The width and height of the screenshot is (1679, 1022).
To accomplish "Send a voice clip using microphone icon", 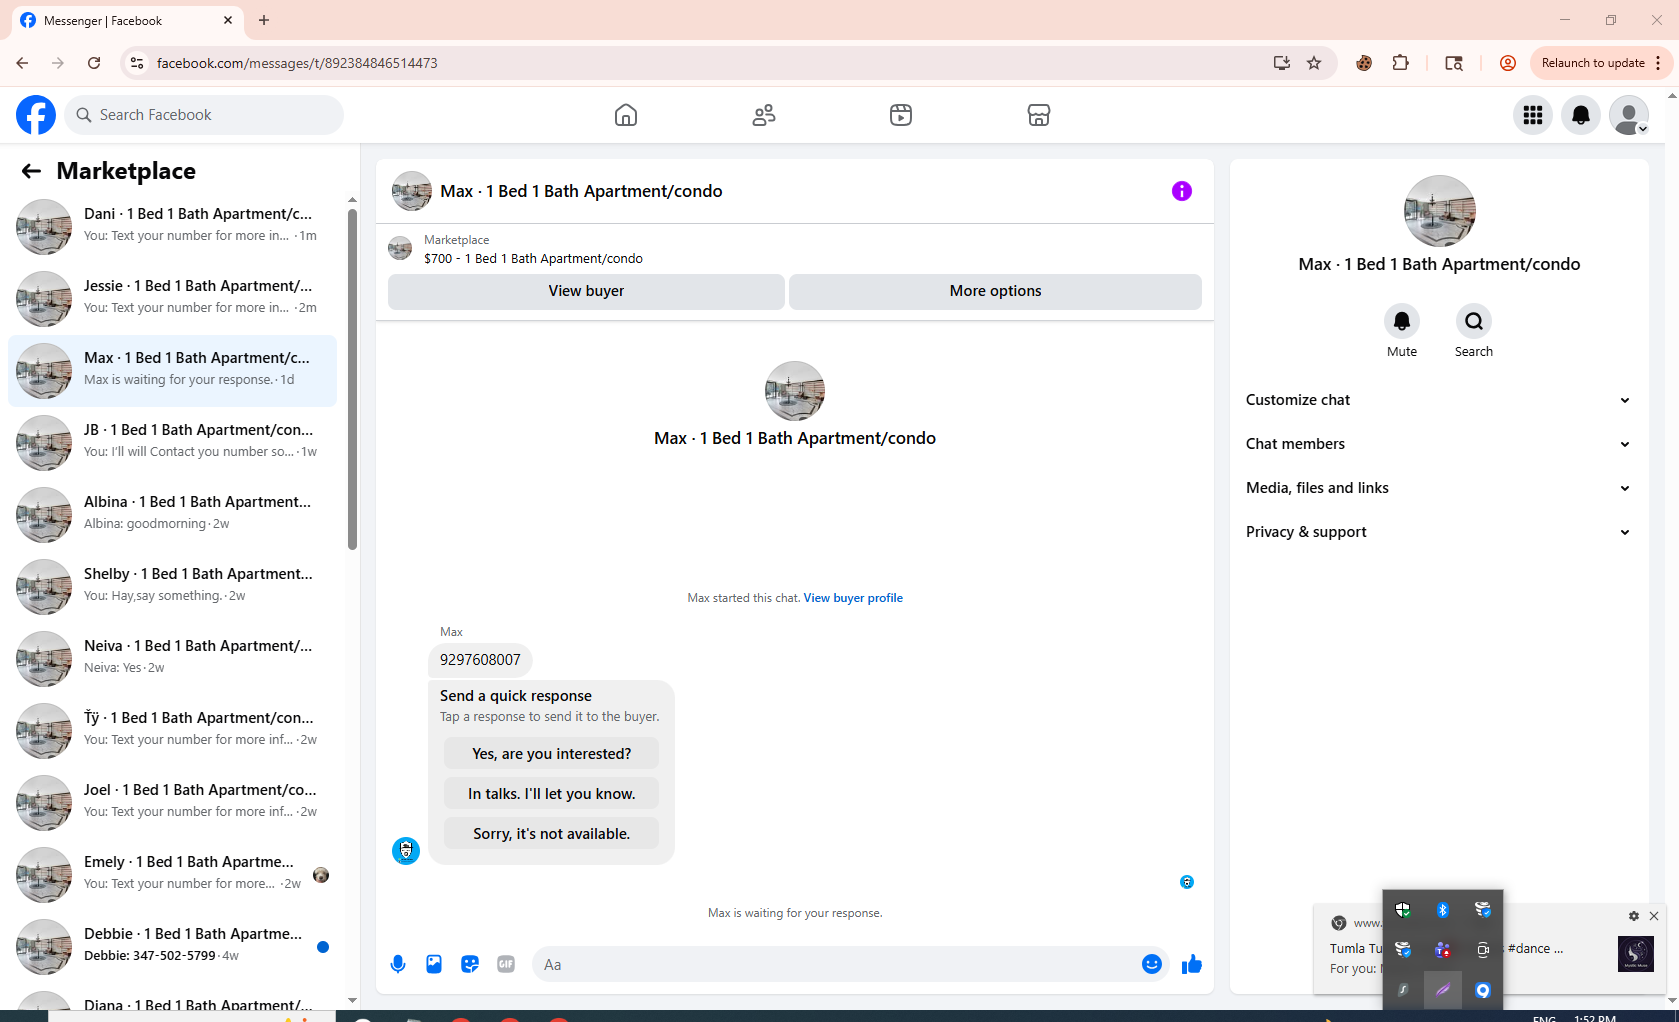I will [x=398, y=964].
